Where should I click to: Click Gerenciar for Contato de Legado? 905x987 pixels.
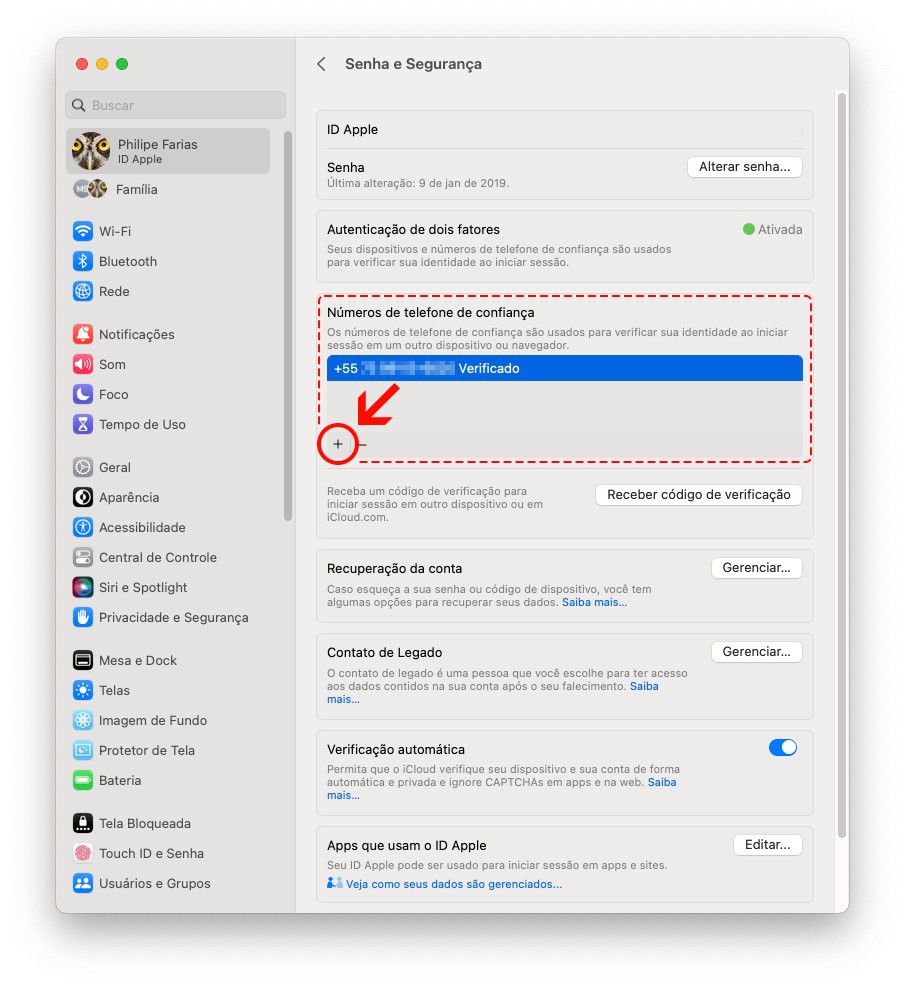click(x=756, y=651)
